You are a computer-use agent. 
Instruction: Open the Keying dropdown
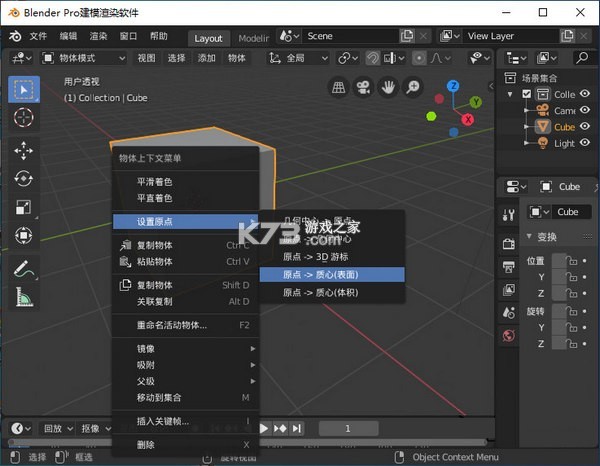(94, 429)
